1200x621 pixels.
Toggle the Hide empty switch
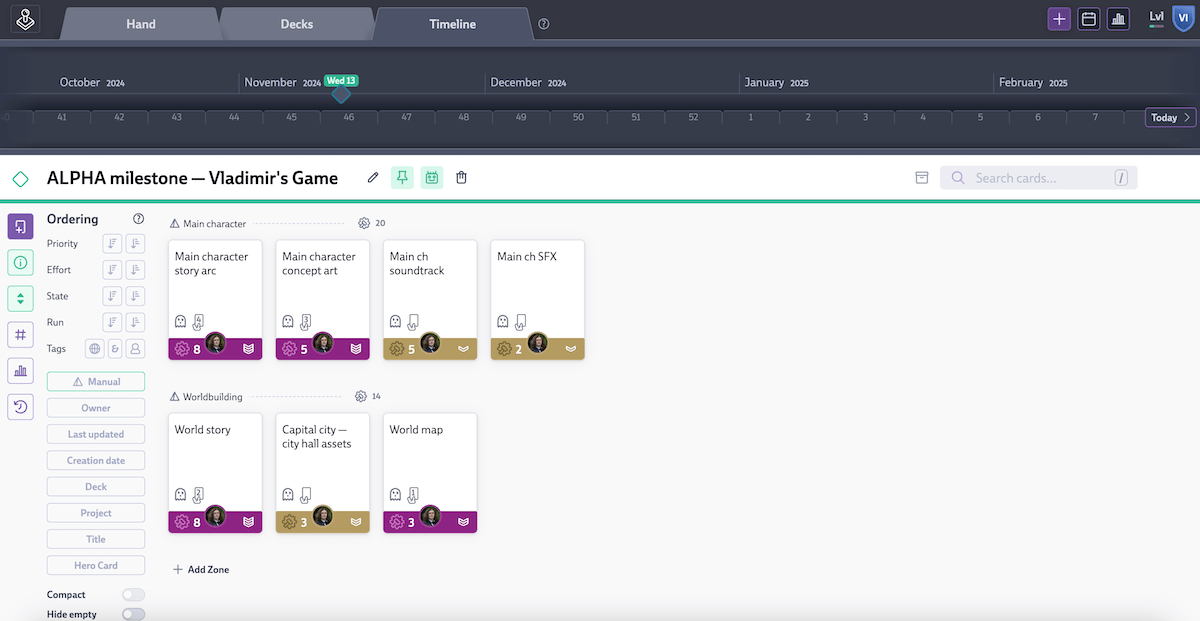(x=133, y=614)
